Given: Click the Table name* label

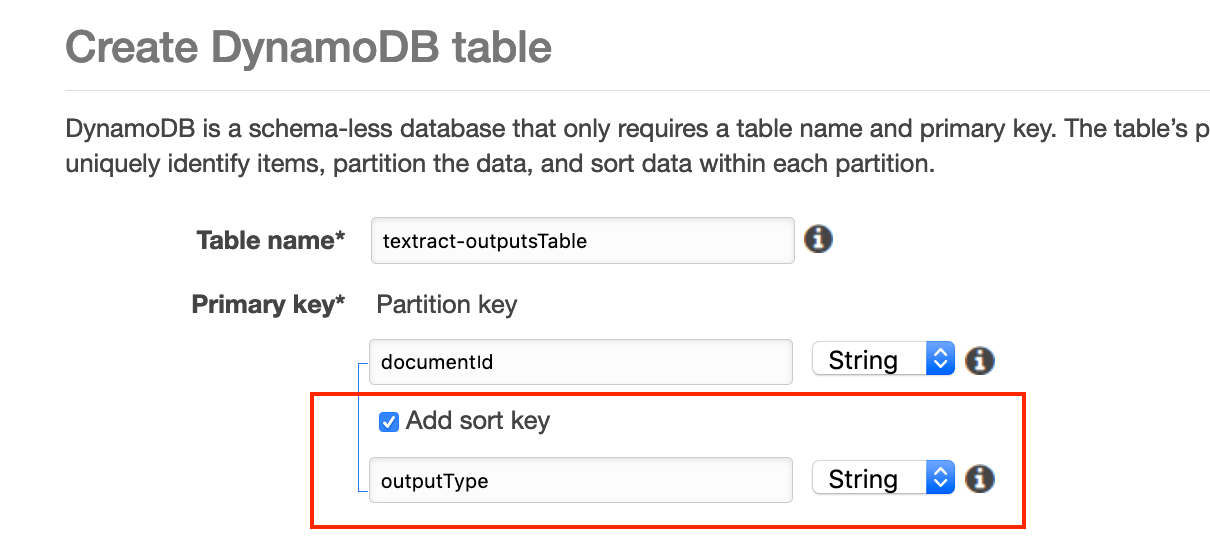Looking at the screenshot, I should pos(270,241).
